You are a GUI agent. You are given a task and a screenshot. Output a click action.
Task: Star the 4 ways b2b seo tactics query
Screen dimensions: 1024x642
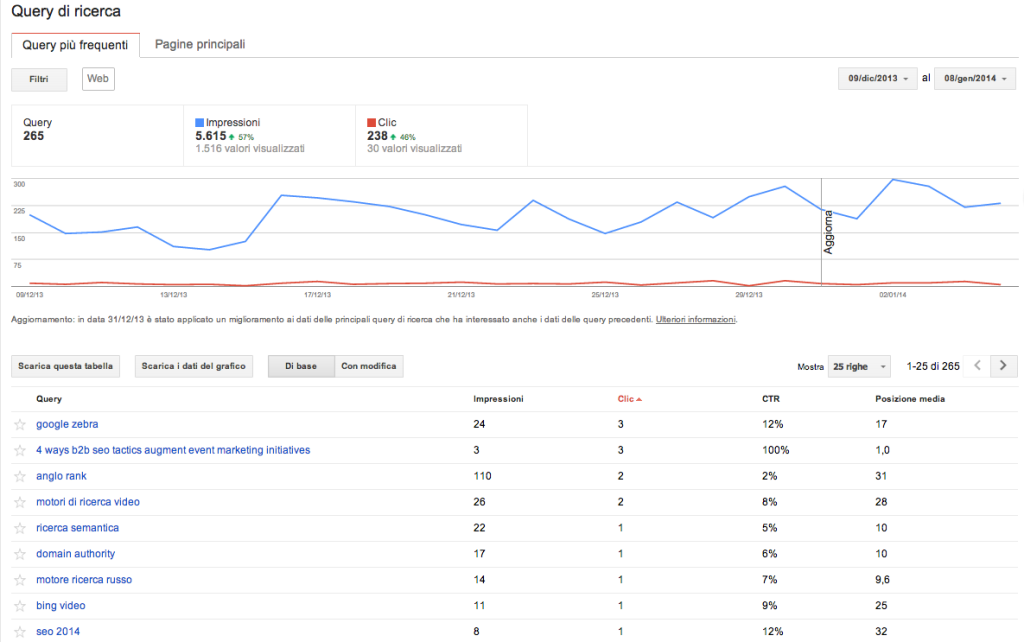[20, 451]
